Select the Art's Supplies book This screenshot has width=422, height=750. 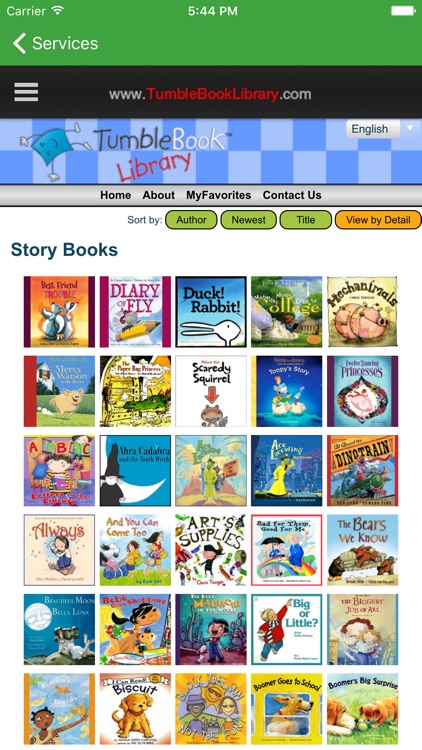point(211,550)
